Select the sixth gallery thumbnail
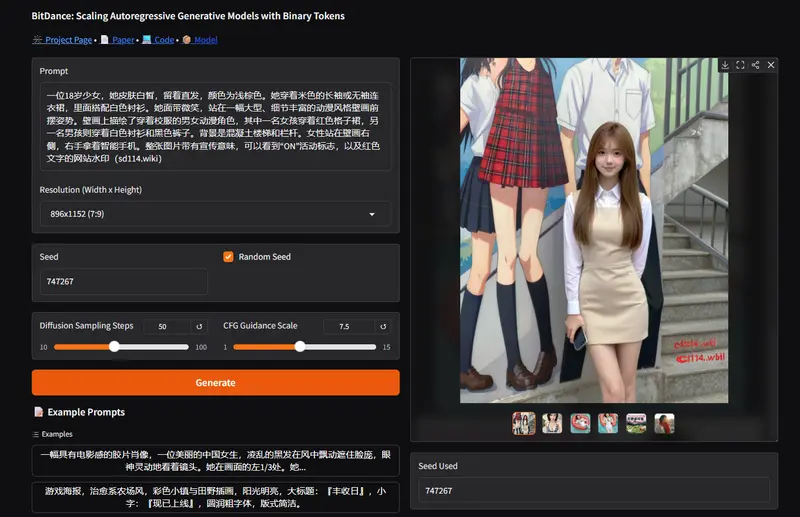The width and height of the screenshot is (800, 517). pyautogui.click(x=664, y=424)
